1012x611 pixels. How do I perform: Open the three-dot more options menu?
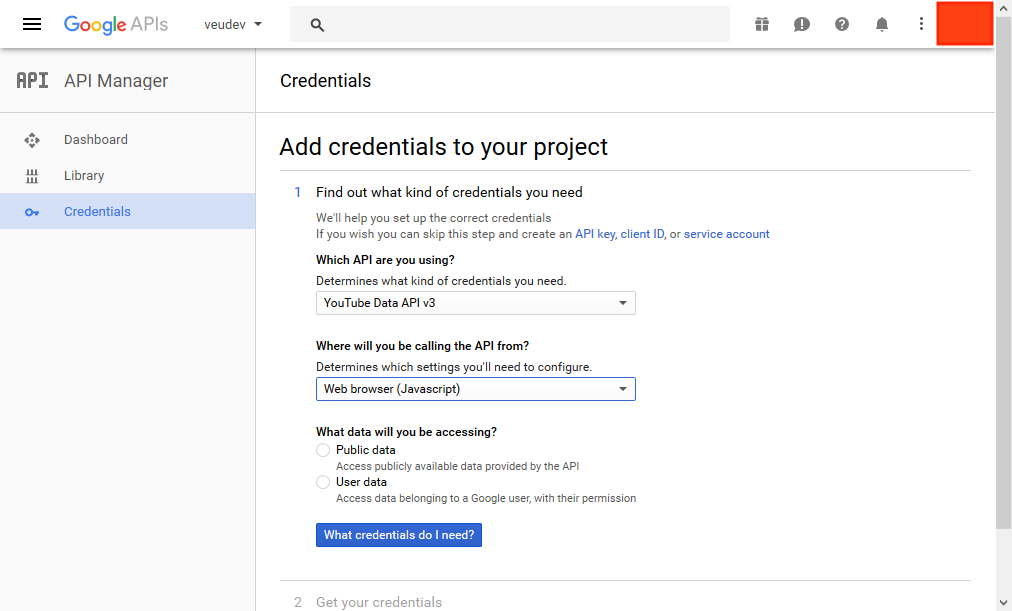921,24
